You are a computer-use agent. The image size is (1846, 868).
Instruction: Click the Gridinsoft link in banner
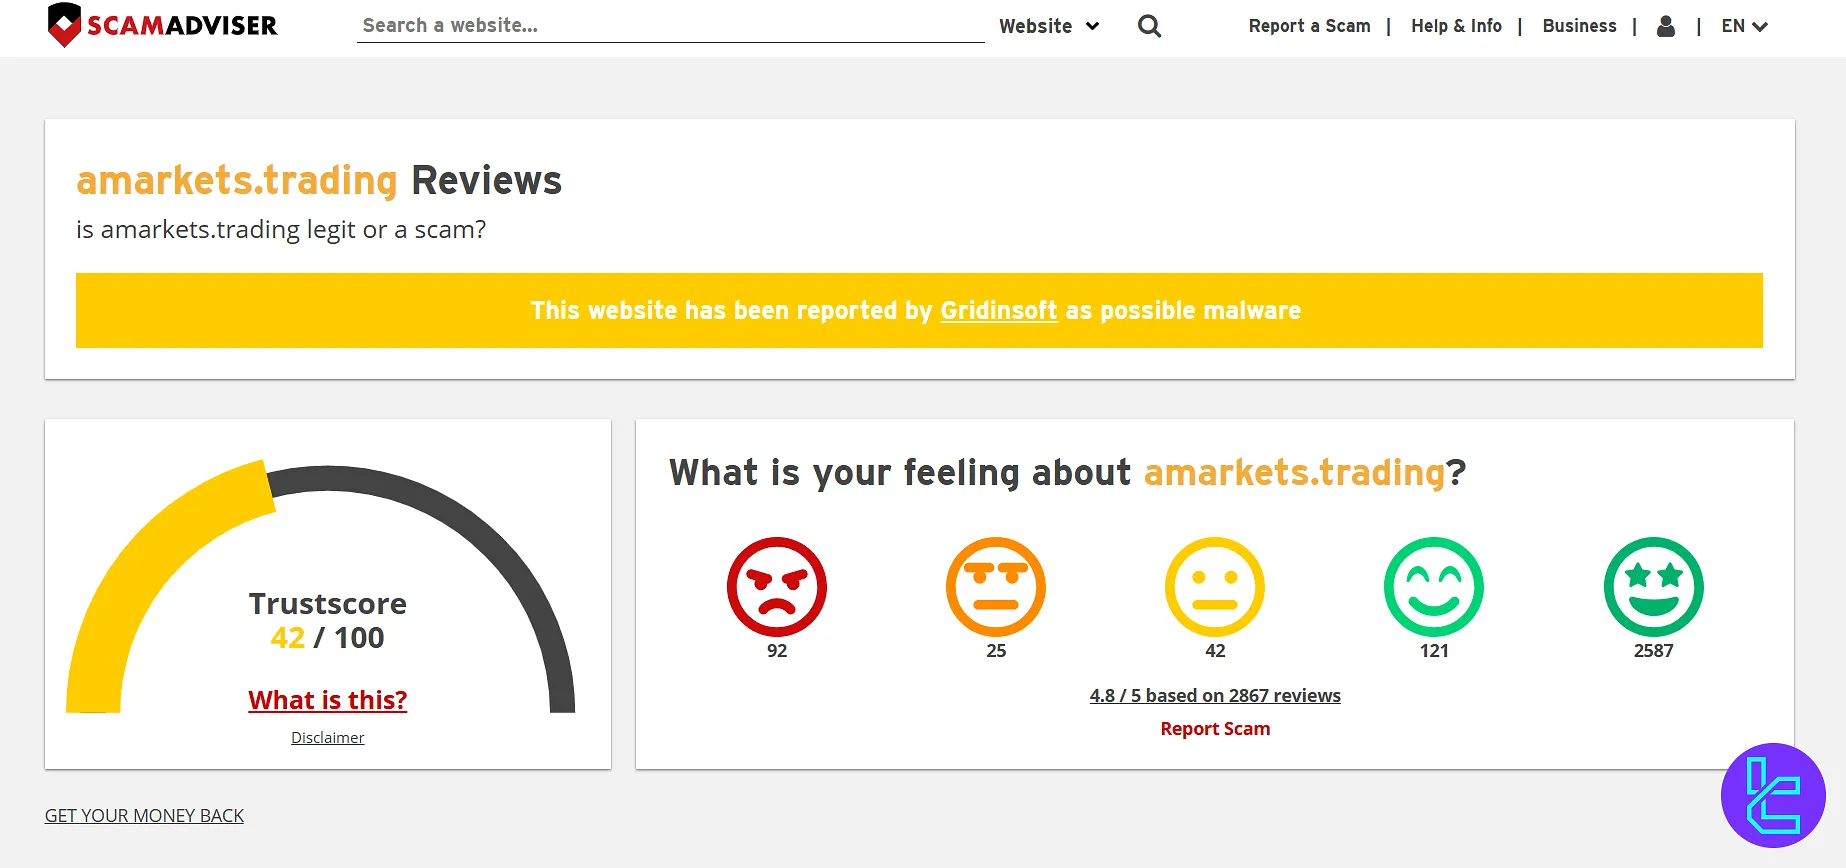(998, 311)
